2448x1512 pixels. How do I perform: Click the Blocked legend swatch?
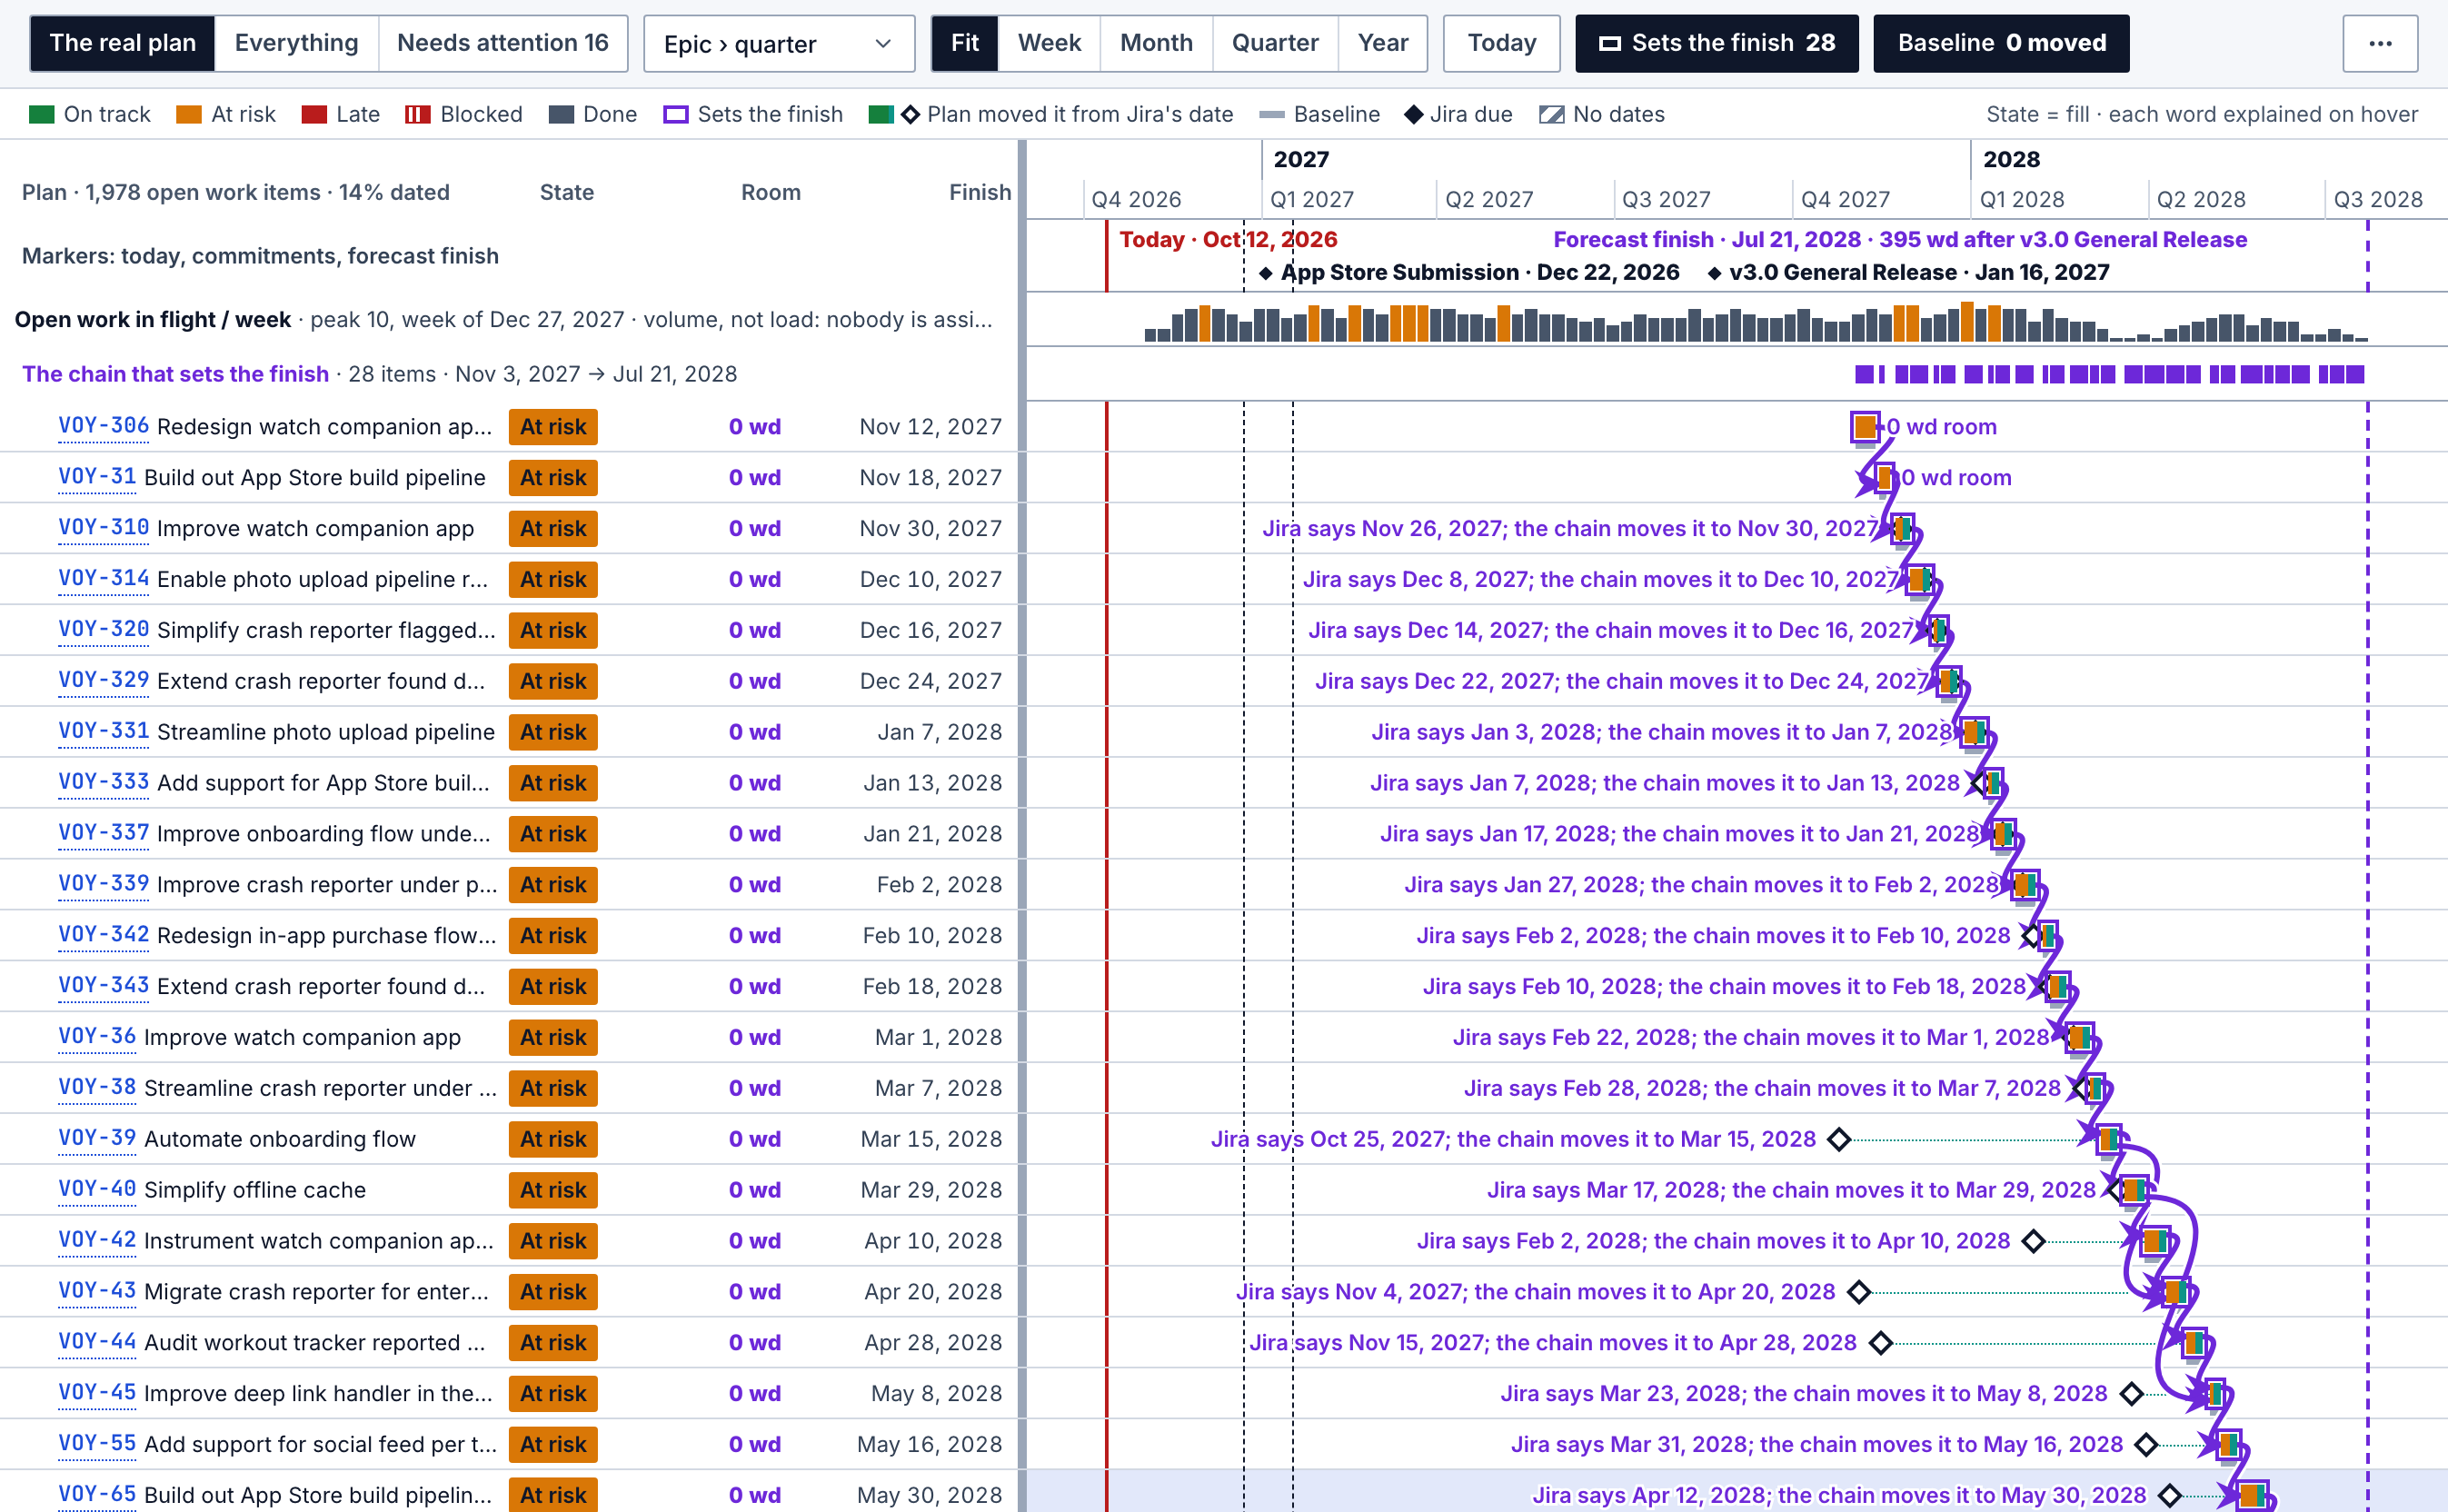(x=417, y=115)
